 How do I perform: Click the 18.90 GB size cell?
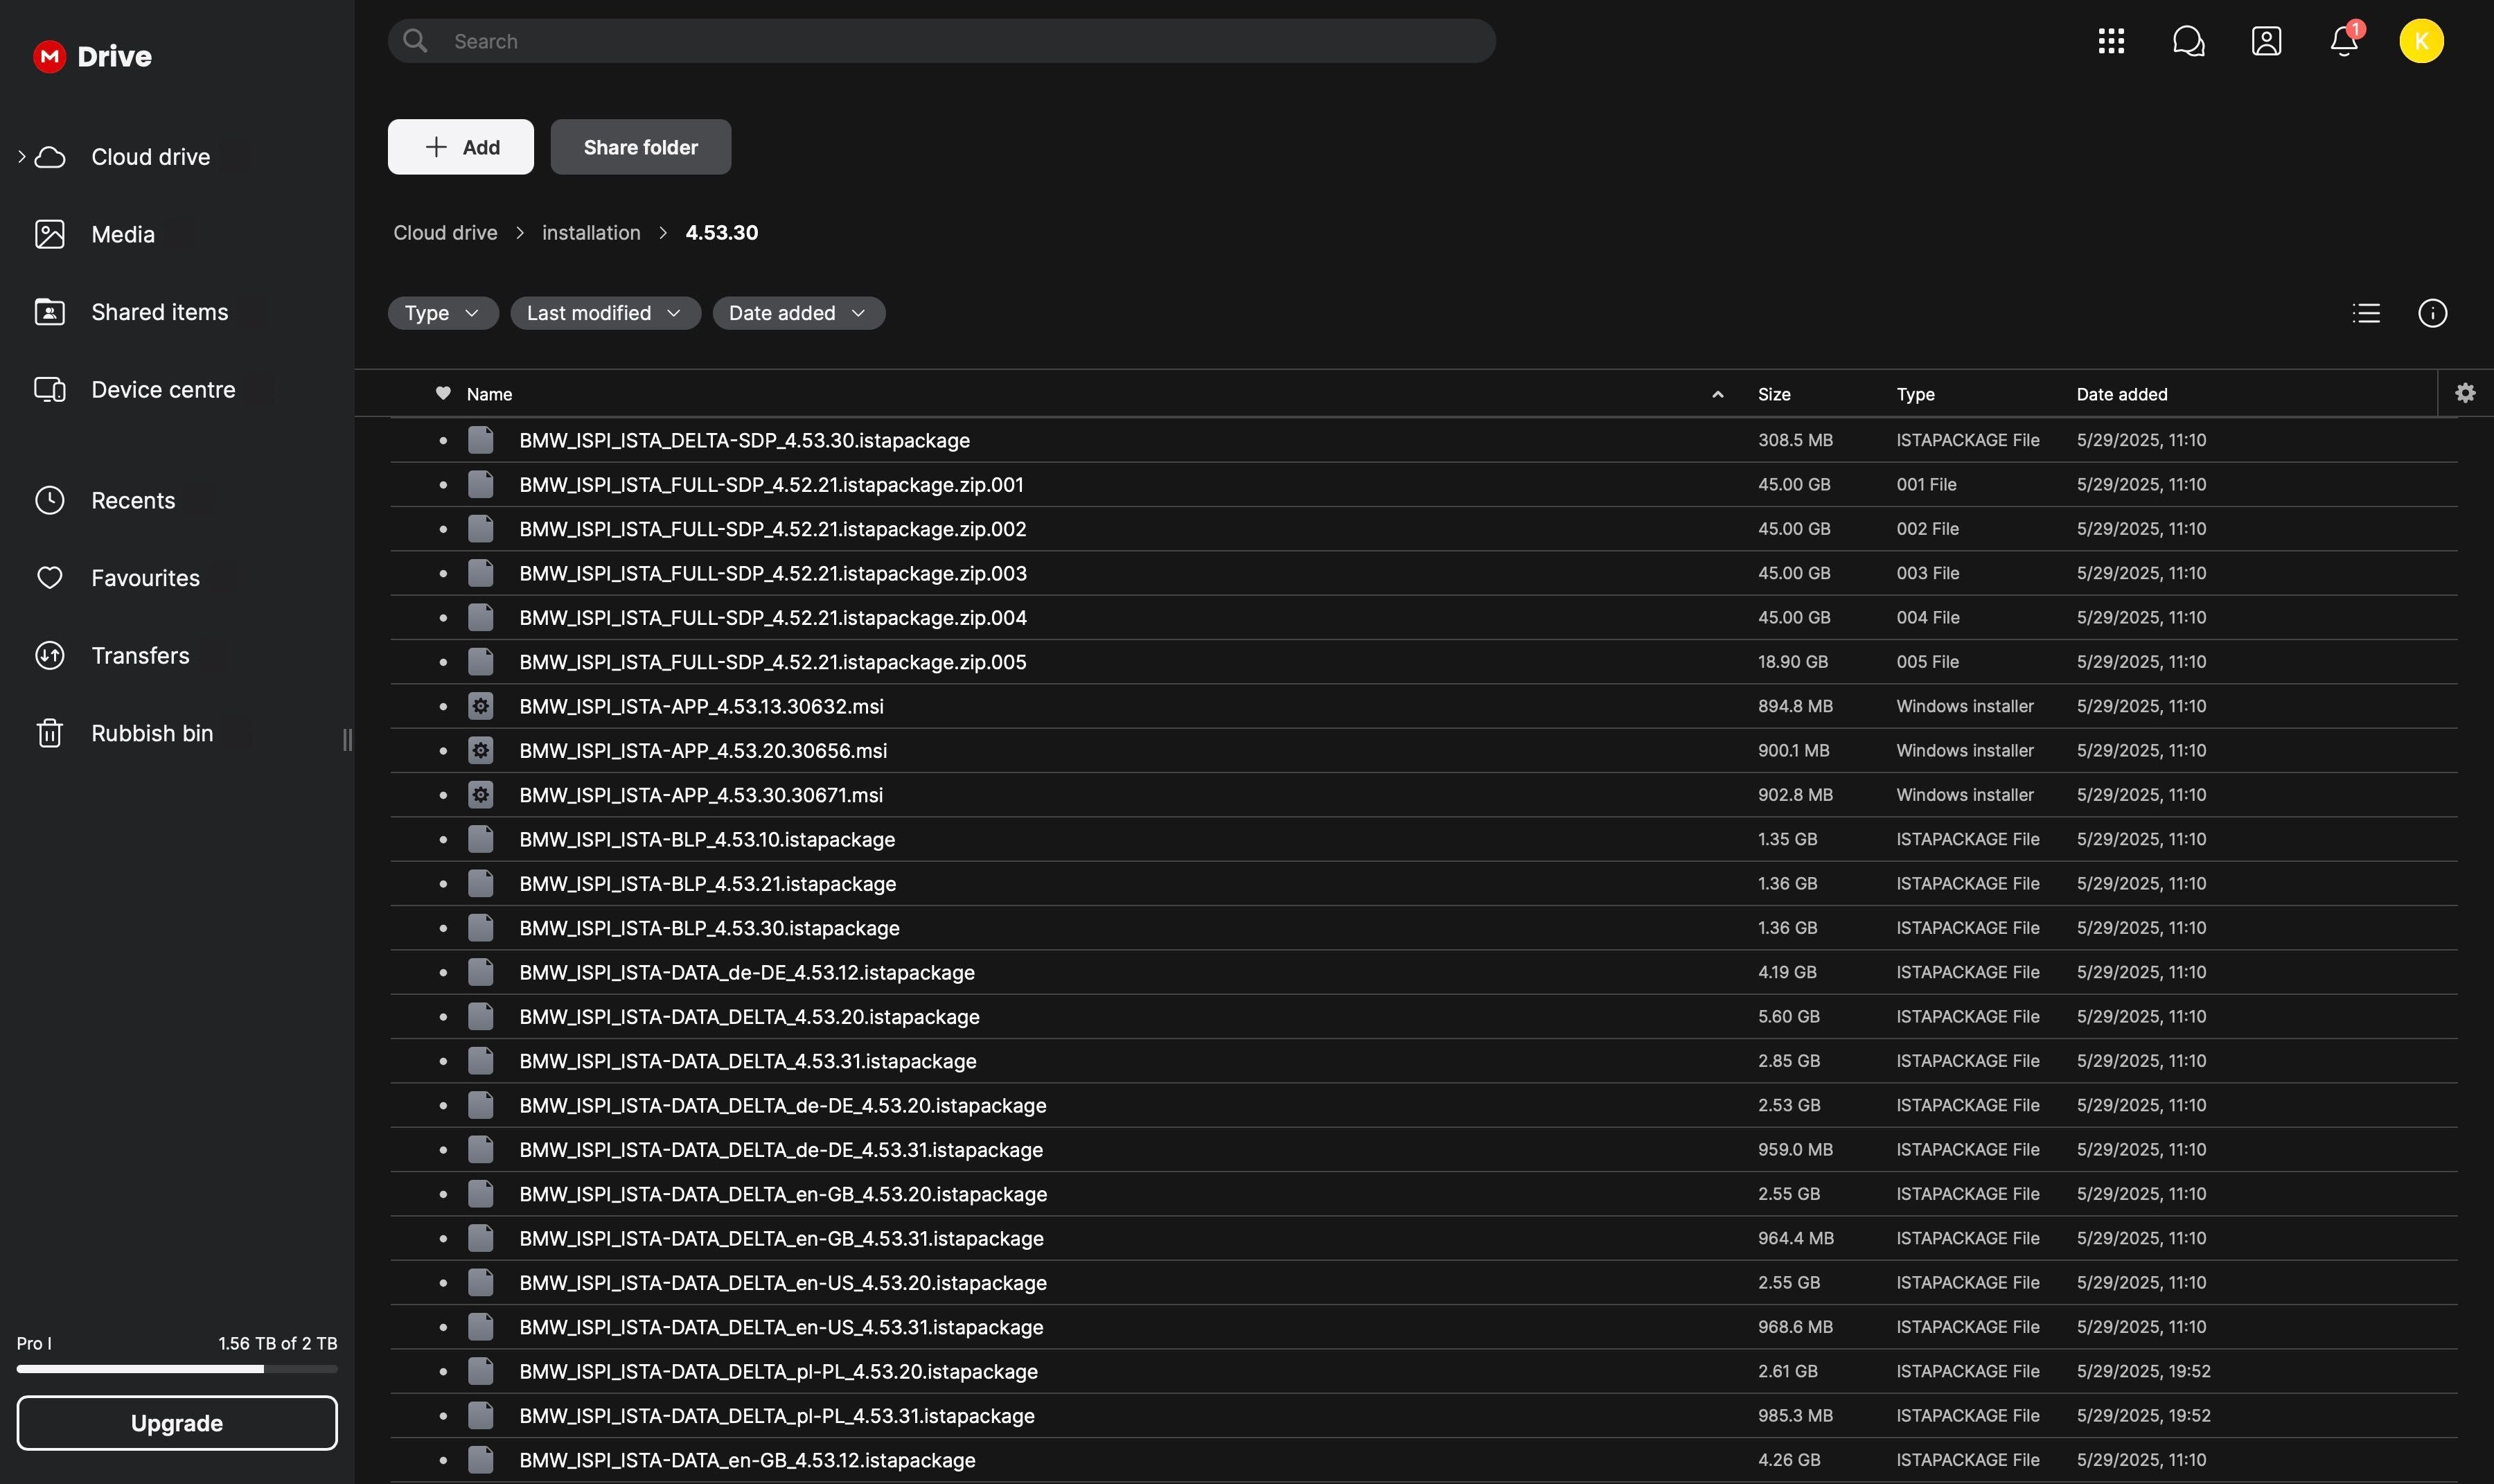pyautogui.click(x=1793, y=662)
